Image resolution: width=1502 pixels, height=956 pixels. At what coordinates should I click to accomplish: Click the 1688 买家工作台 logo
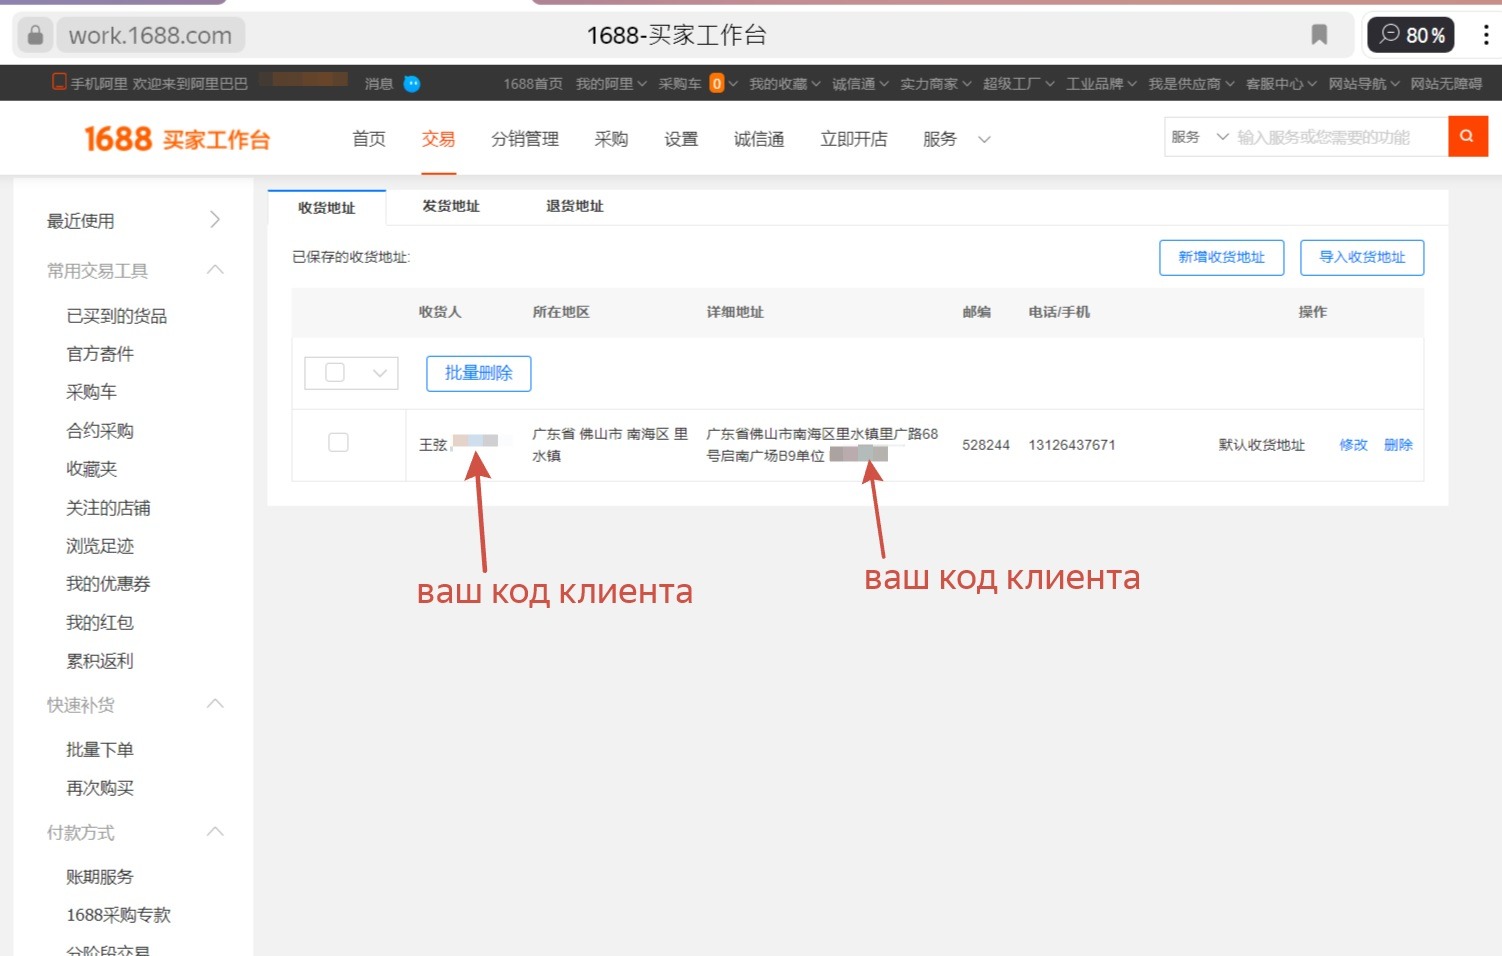click(177, 139)
